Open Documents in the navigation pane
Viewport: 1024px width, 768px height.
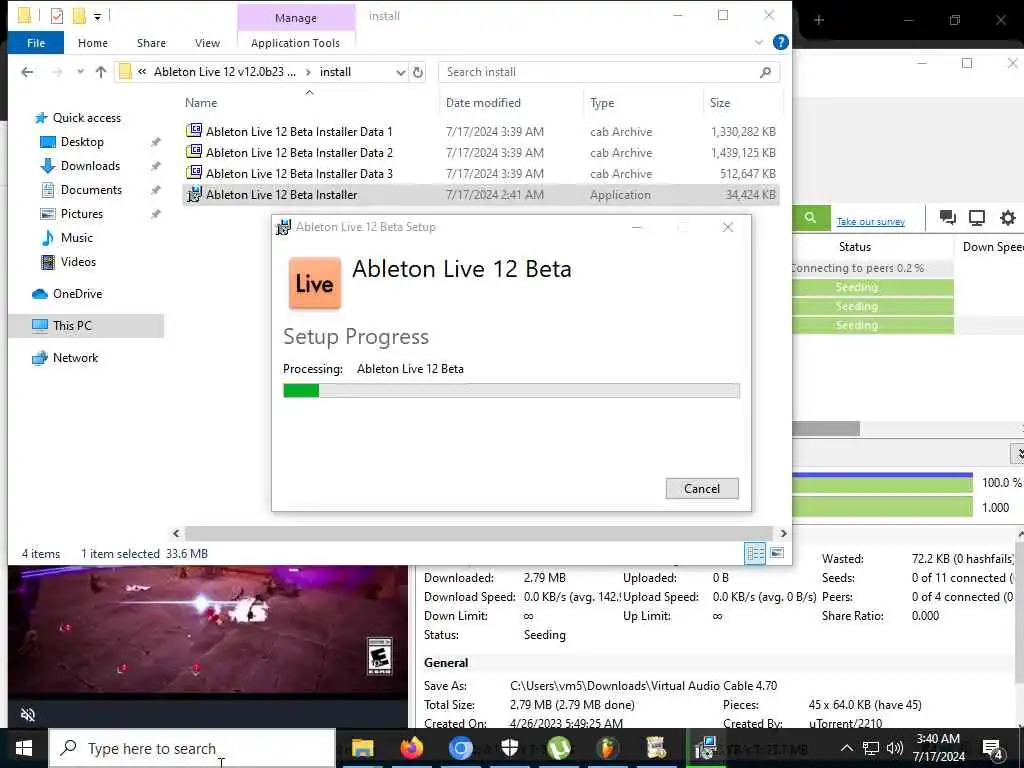91,189
